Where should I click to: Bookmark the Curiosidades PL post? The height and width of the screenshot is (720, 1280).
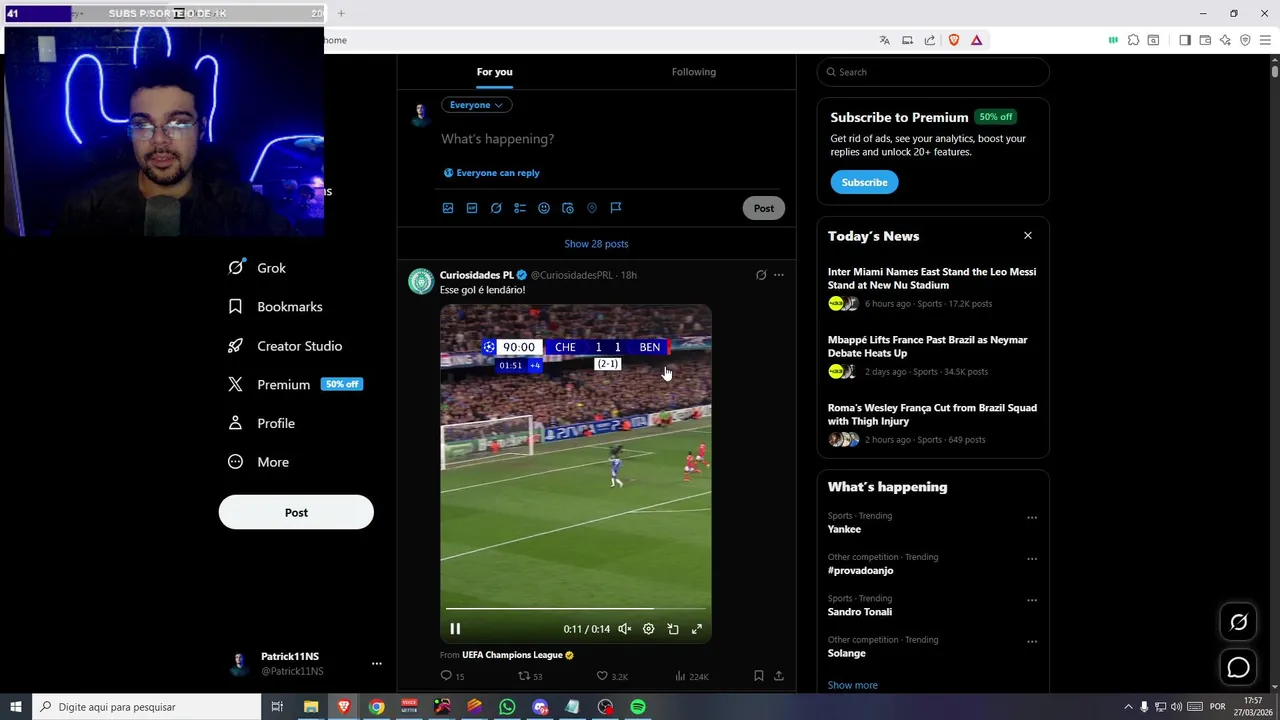(x=759, y=676)
